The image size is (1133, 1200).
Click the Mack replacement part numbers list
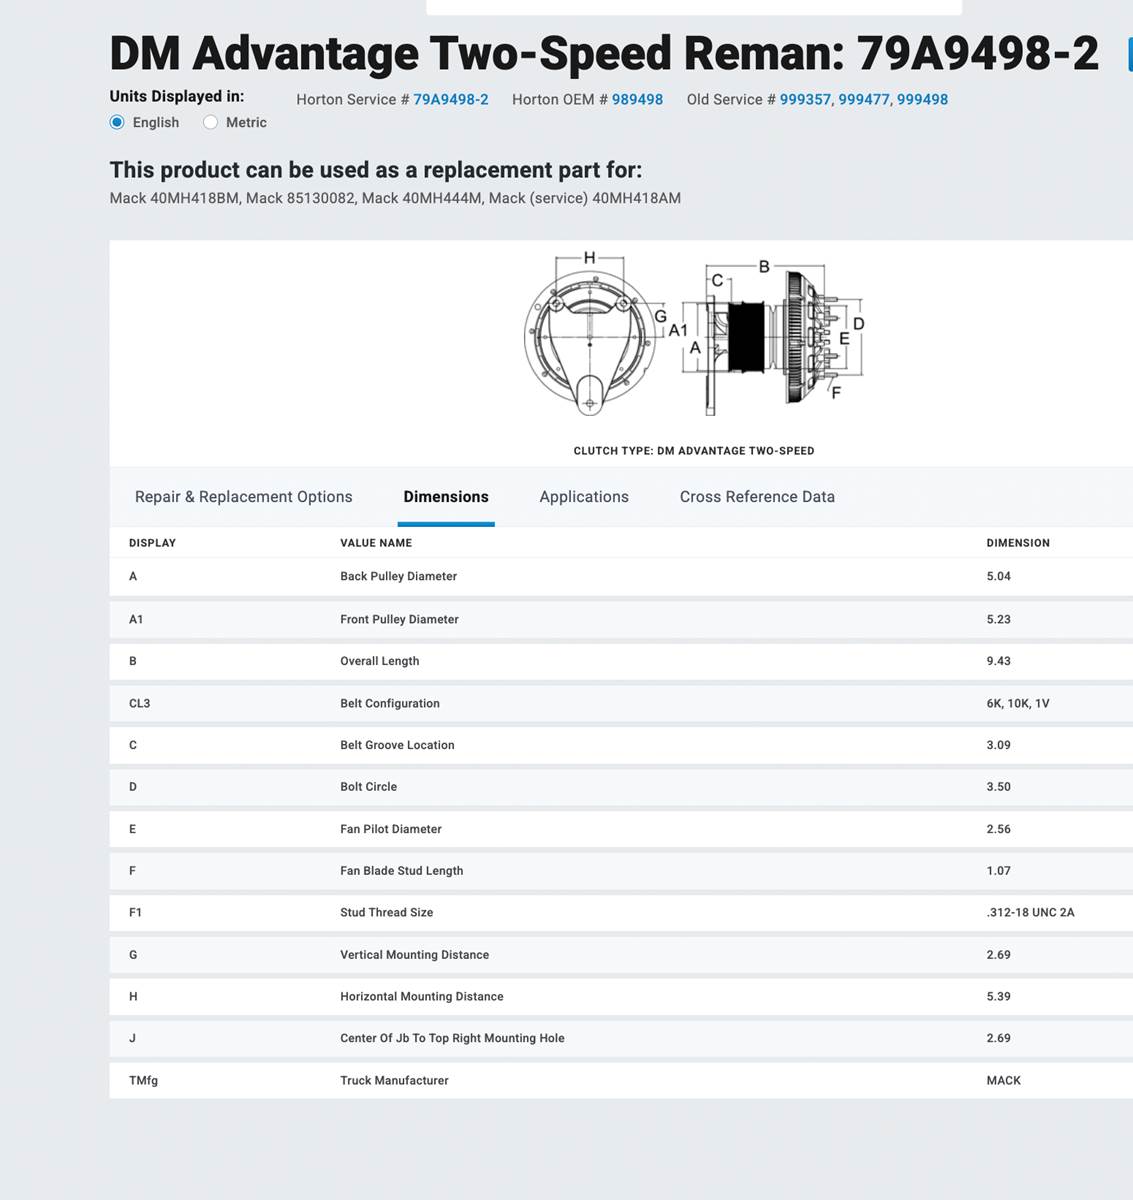pyautogui.click(x=395, y=198)
